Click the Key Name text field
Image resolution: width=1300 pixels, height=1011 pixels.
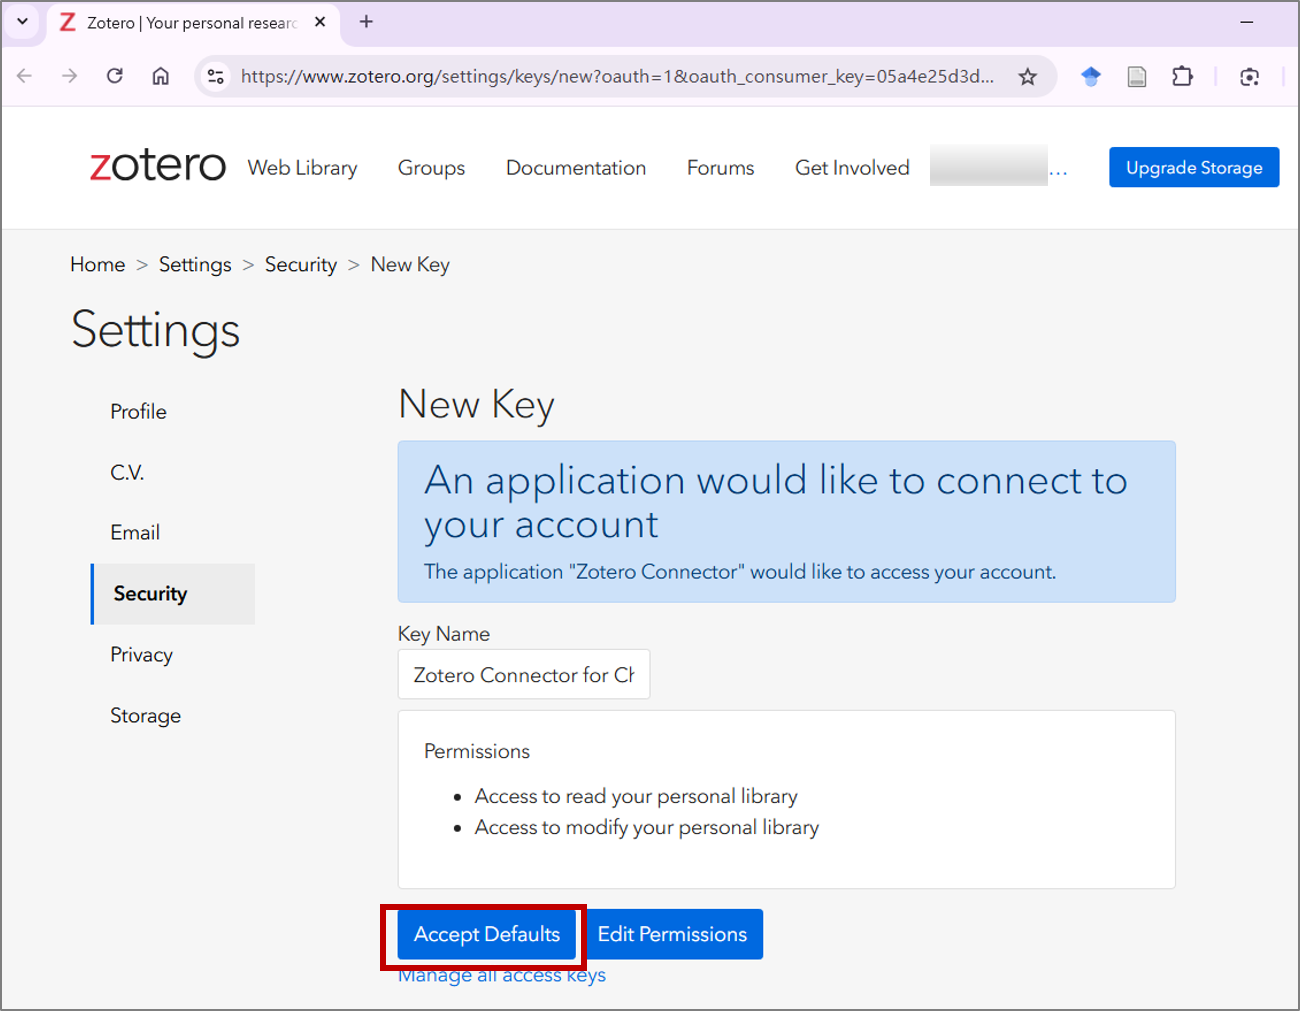point(523,675)
